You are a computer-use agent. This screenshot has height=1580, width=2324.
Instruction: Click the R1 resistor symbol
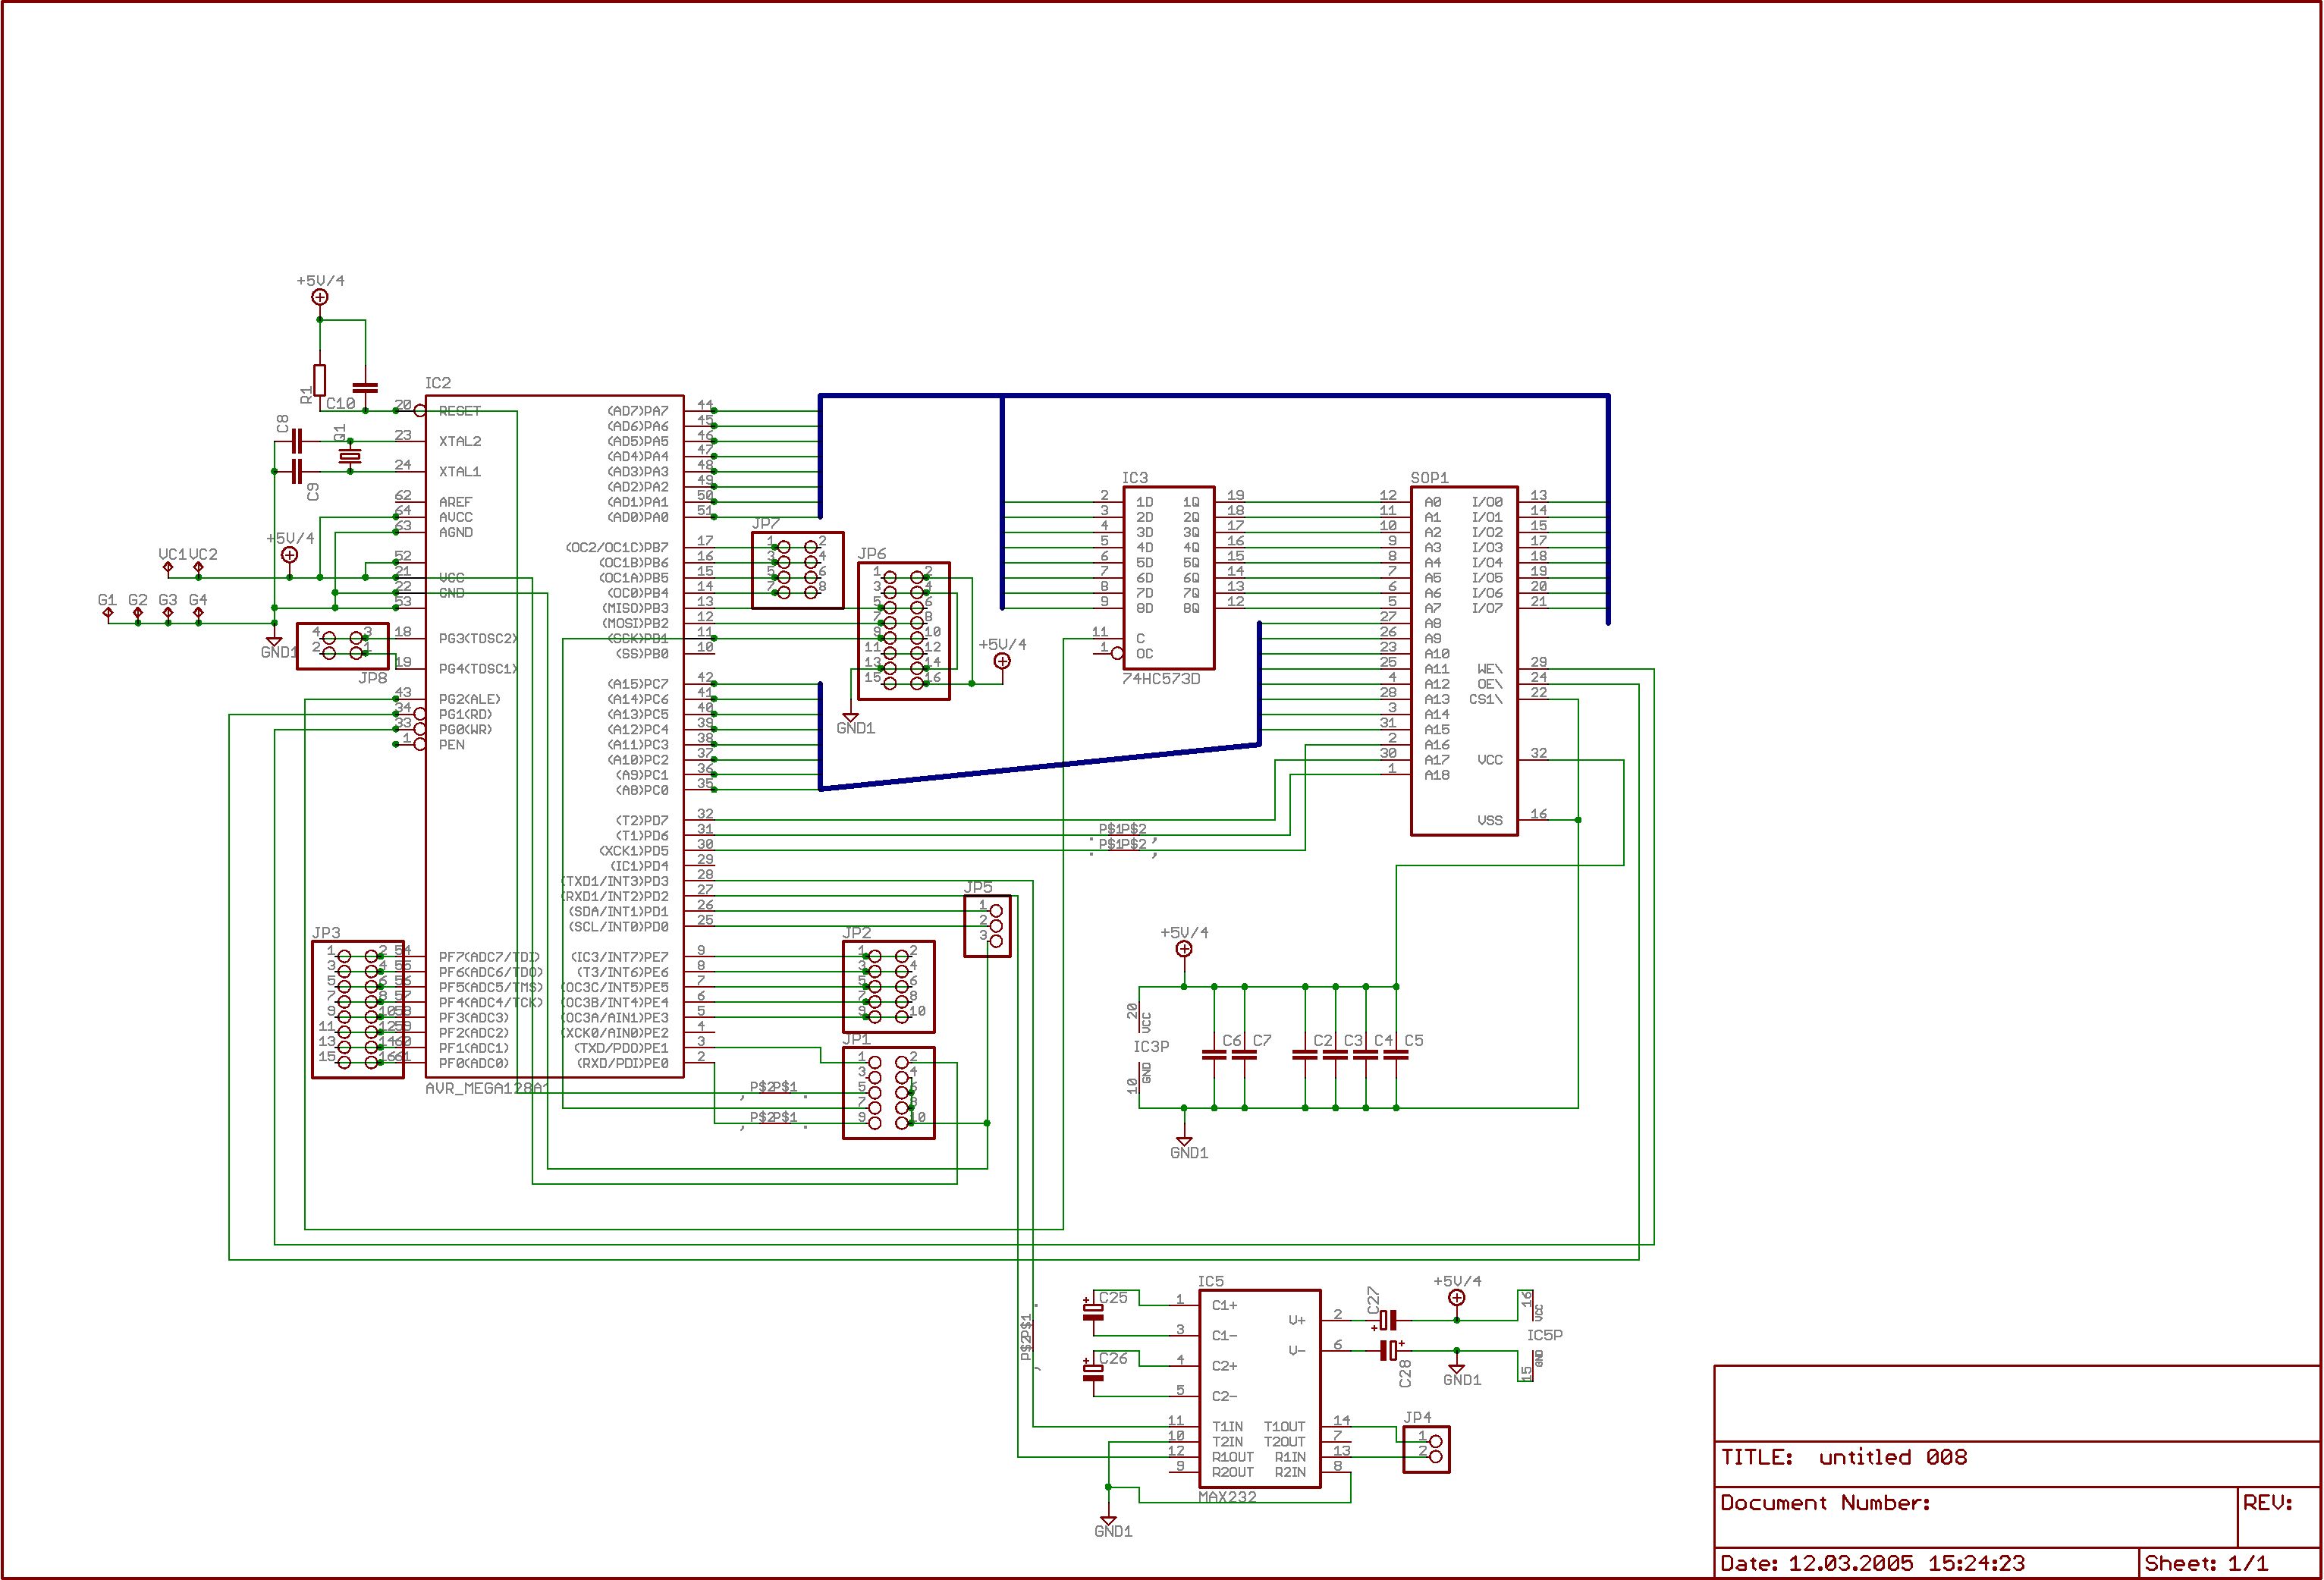pos(319,379)
